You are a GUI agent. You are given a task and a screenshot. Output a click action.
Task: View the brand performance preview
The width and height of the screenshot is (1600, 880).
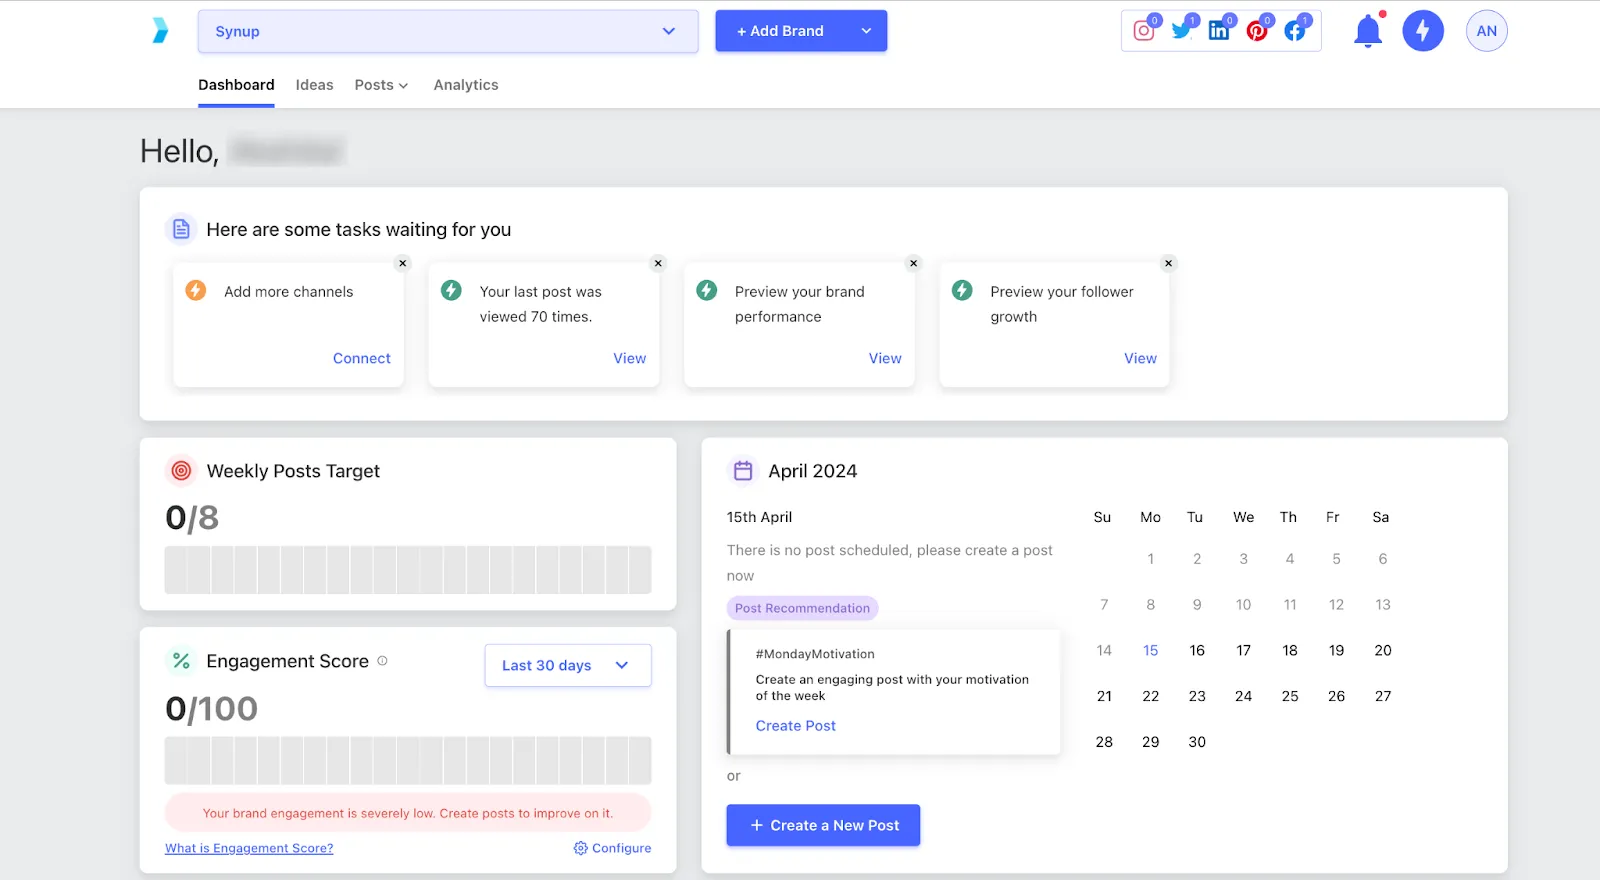885,358
